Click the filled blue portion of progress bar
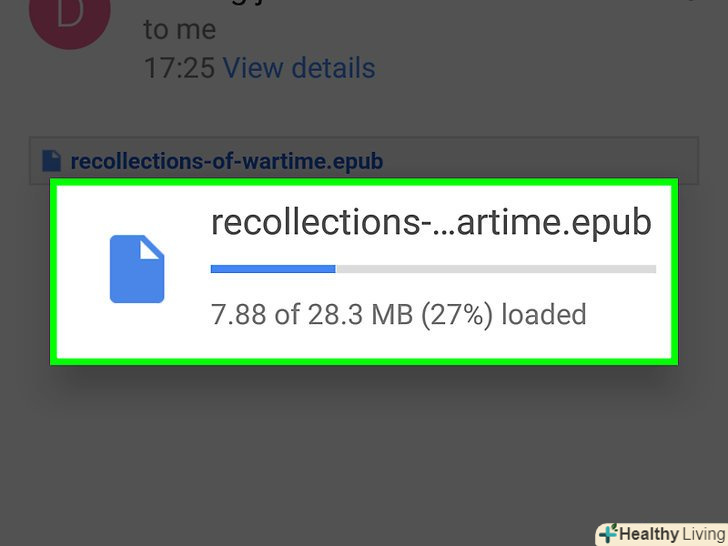Viewport: 728px width, 546px height. tap(273, 269)
